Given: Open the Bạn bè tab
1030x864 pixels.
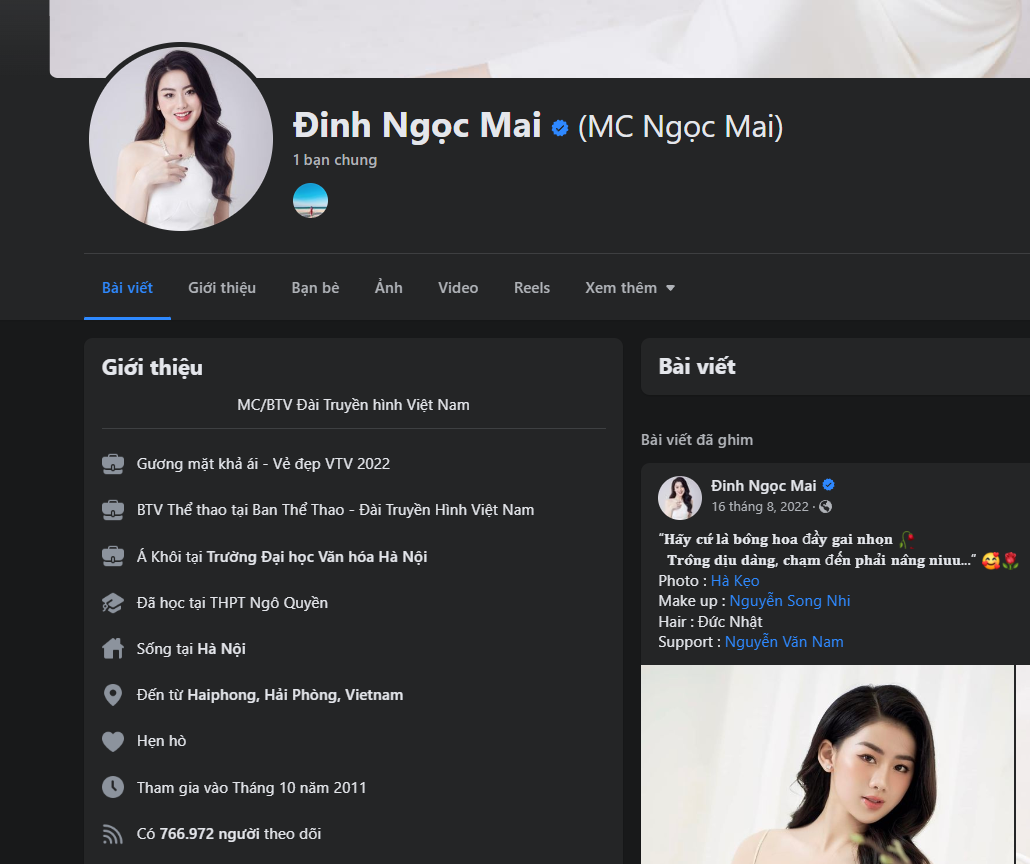Looking at the screenshot, I should coord(315,288).
